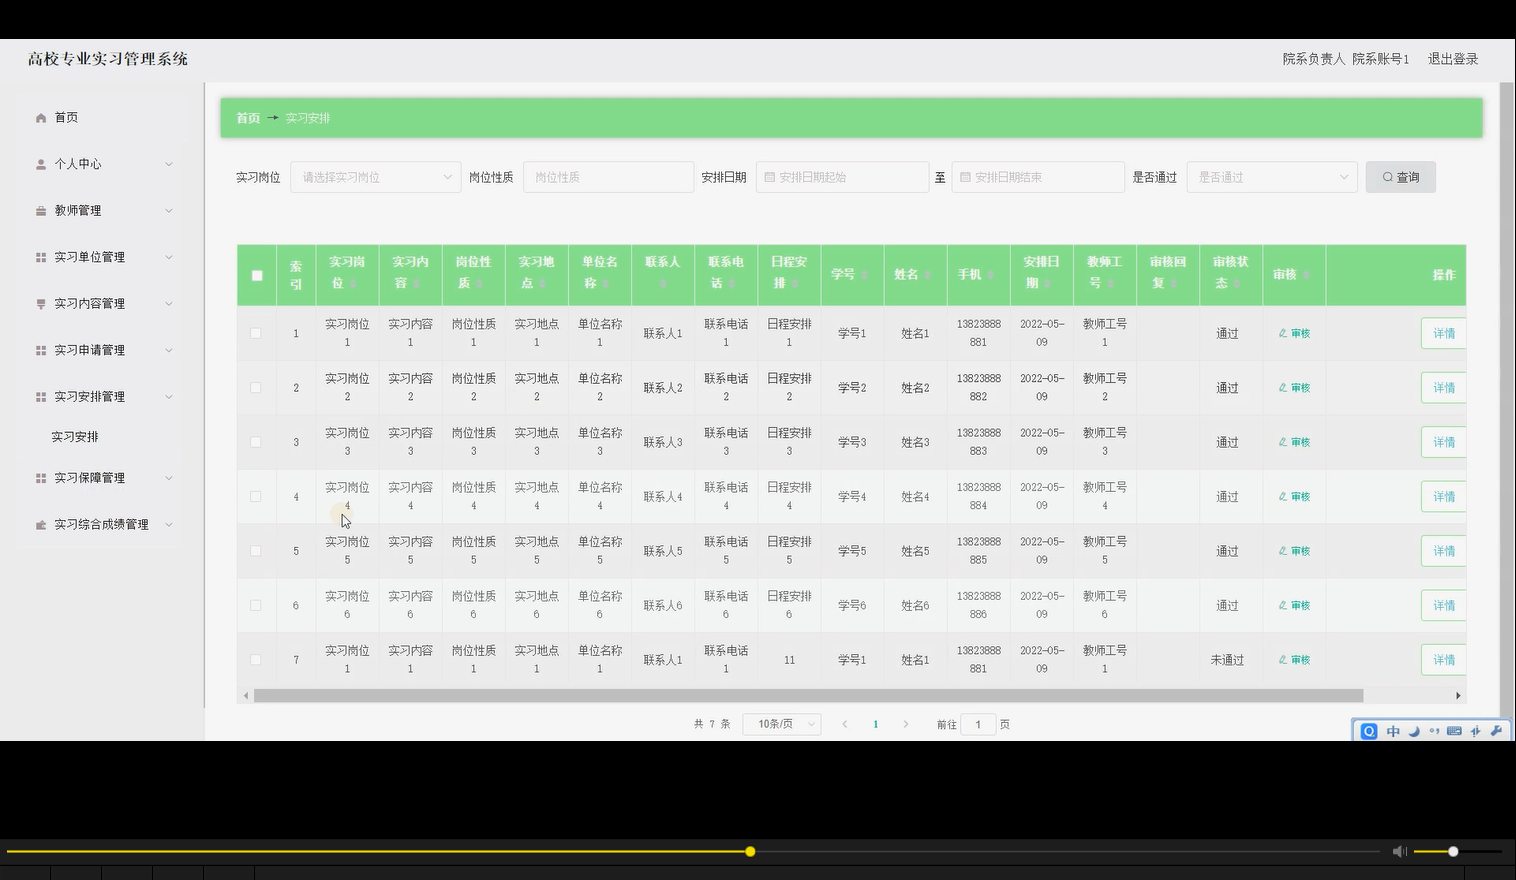Click the home icon beside 首页
Screen dimensions: 1516x880
[x=41, y=118]
